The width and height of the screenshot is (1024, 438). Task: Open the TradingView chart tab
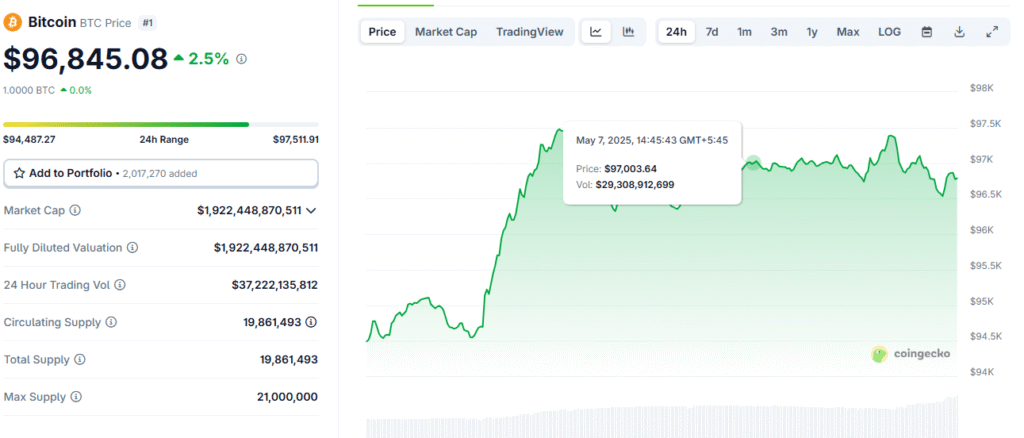point(530,32)
